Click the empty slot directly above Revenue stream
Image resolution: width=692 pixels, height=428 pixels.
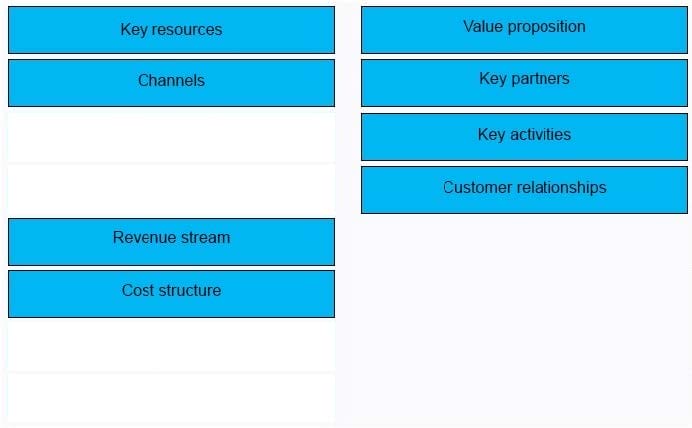(171, 190)
